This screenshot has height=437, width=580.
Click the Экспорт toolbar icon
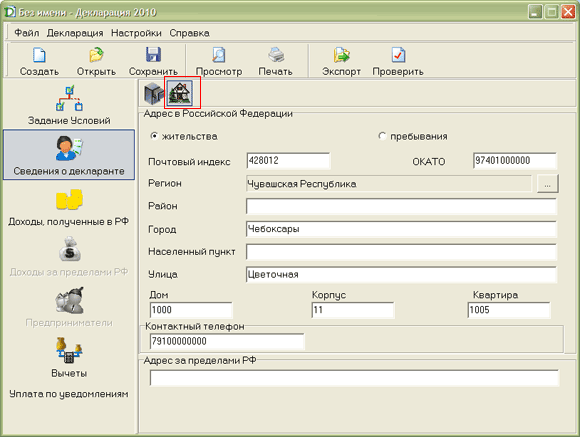point(341,55)
